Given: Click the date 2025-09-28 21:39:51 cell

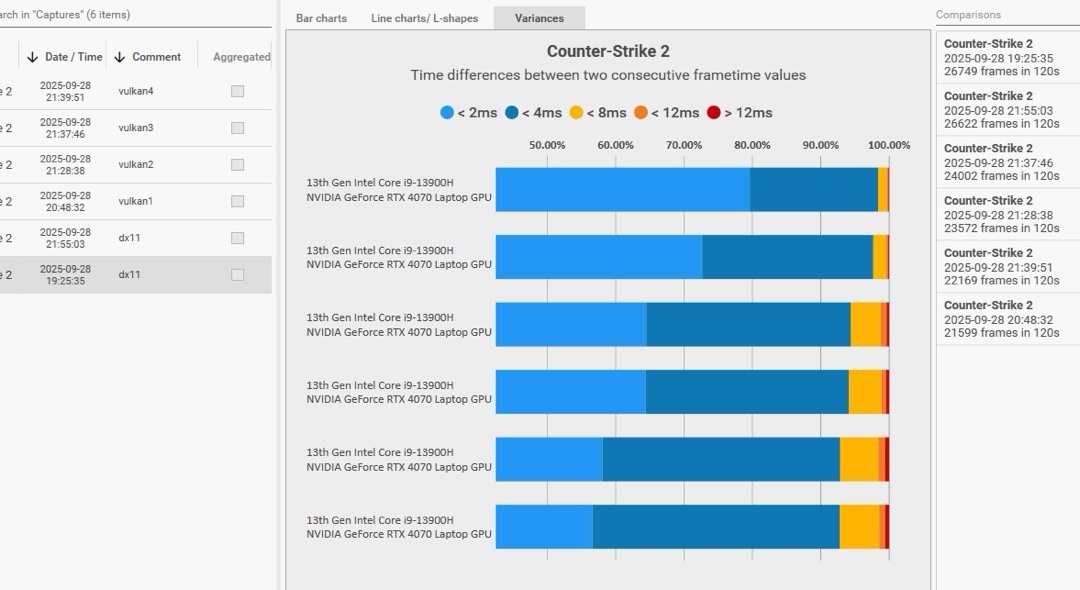Looking at the screenshot, I should pyautogui.click(x=65, y=91).
